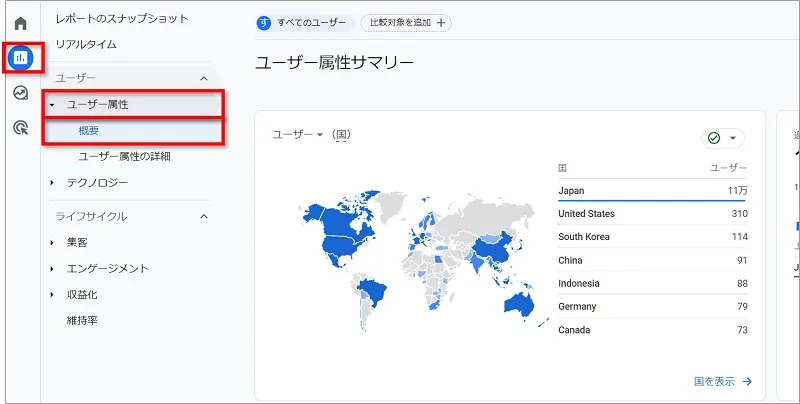Expand the エンゲージメント tree item
The image size is (800, 404).
52,269
